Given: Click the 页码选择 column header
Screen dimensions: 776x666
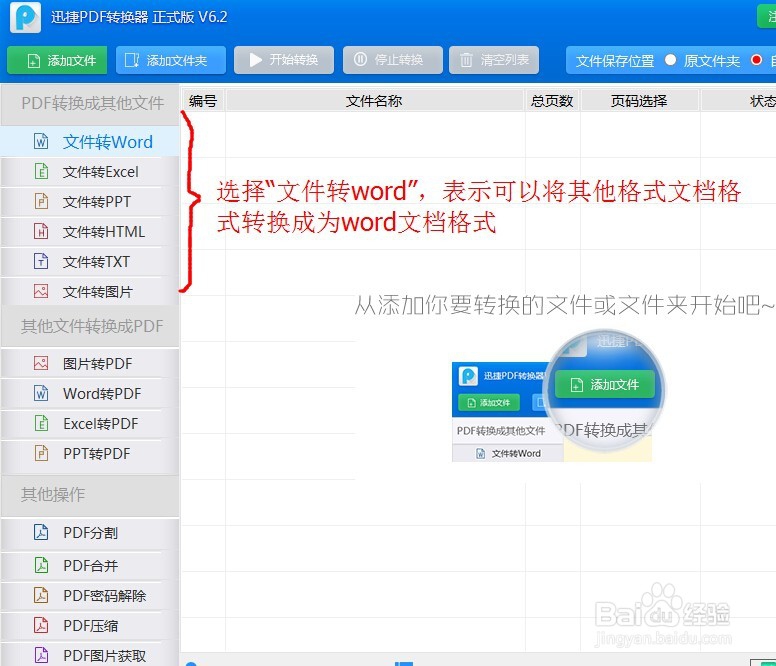Looking at the screenshot, I should [x=639, y=101].
